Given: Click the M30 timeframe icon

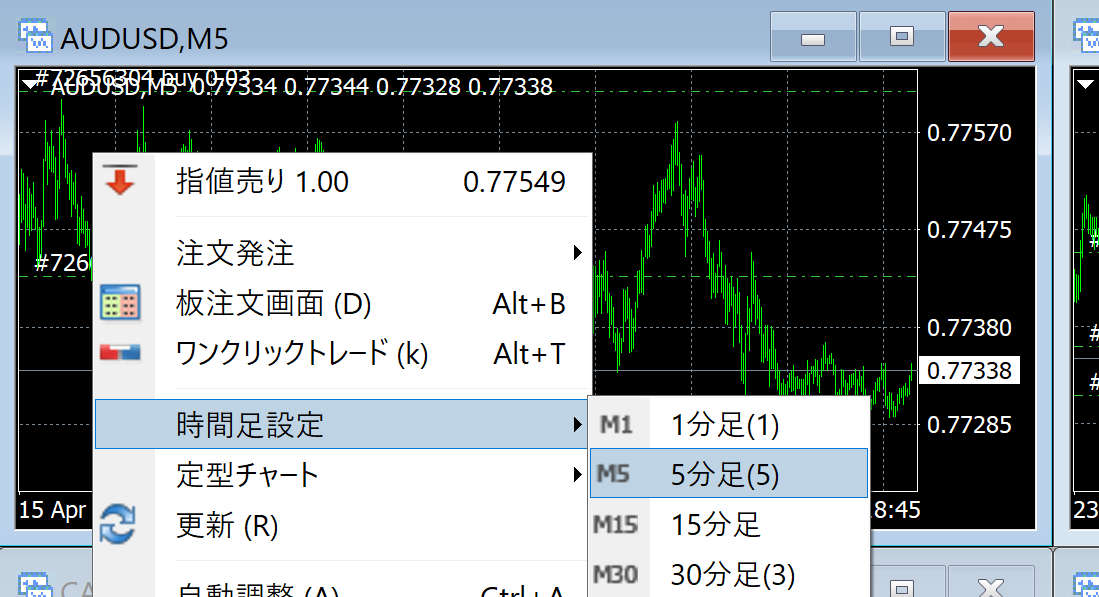Looking at the screenshot, I should click(615, 575).
